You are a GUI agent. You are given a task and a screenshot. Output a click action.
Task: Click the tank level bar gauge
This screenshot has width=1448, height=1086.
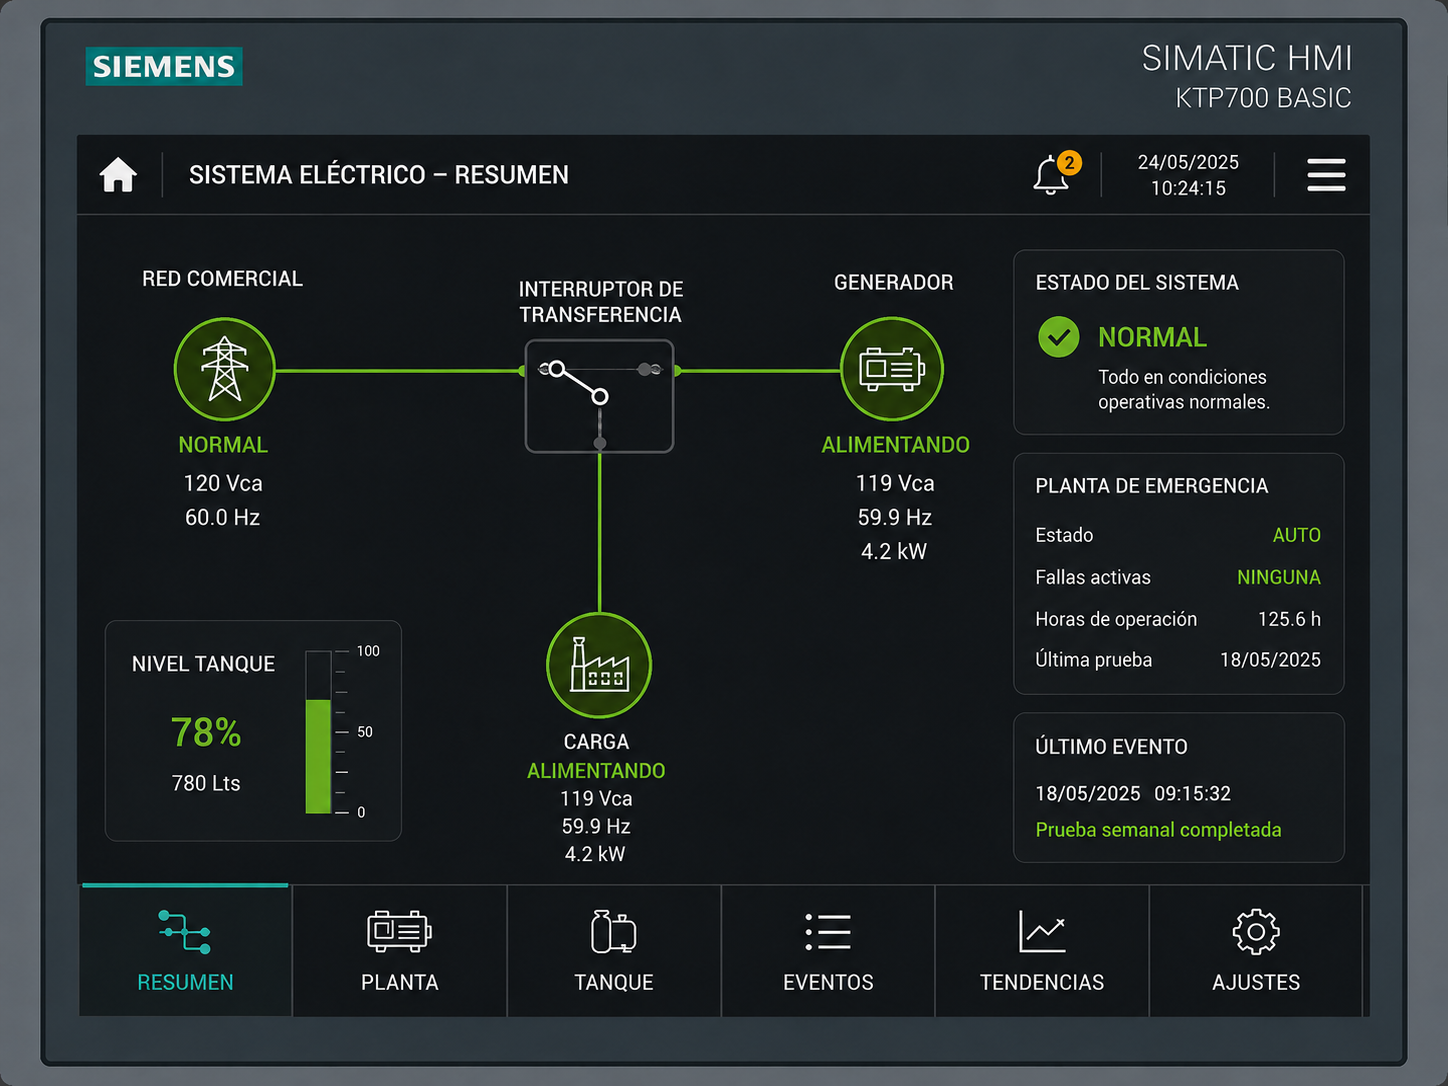pos(318,732)
